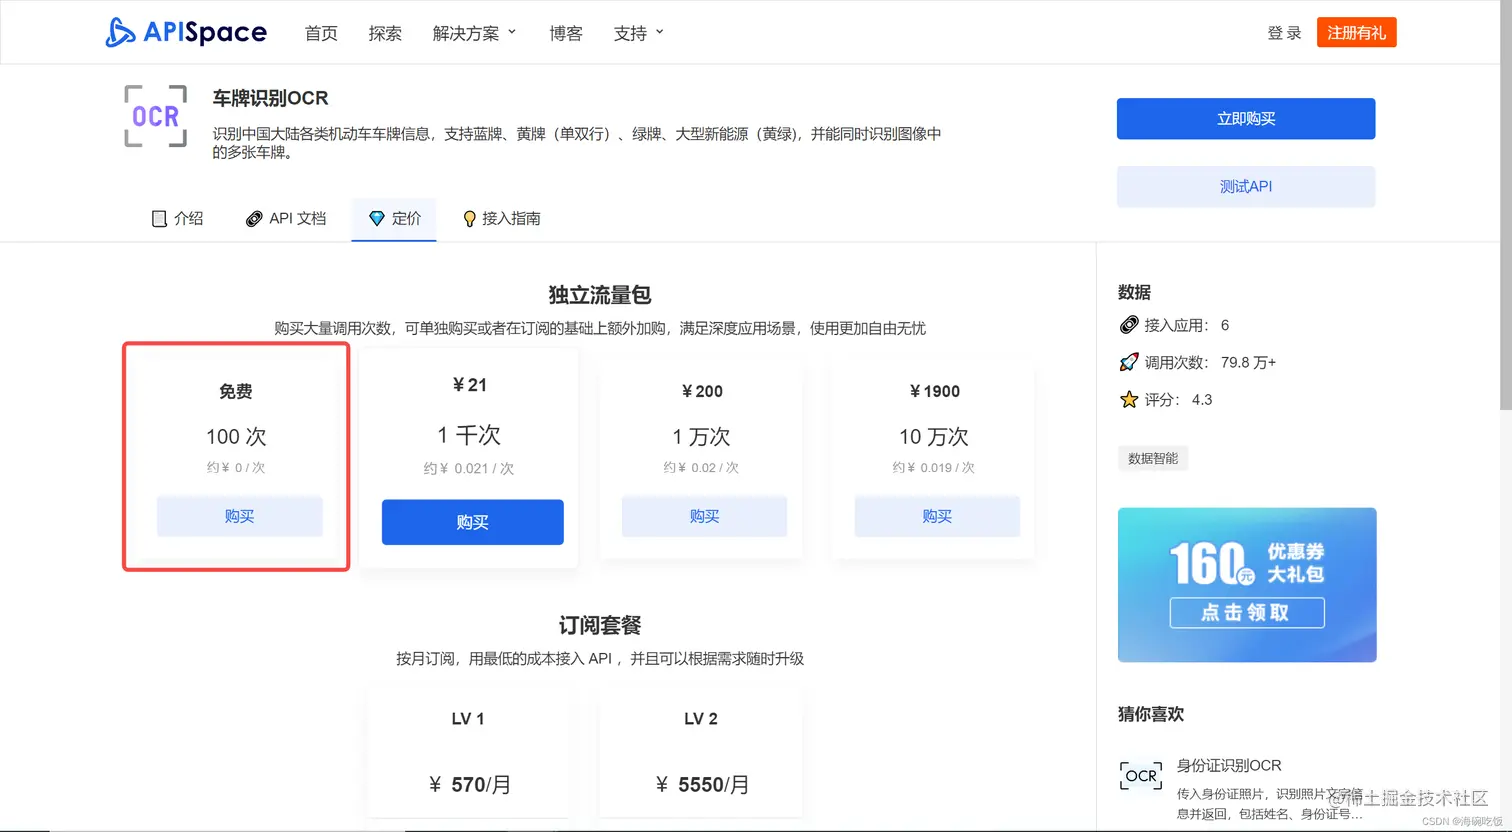This screenshot has height=832, width=1512.
Task: Open 测试API
Action: tap(1245, 186)
